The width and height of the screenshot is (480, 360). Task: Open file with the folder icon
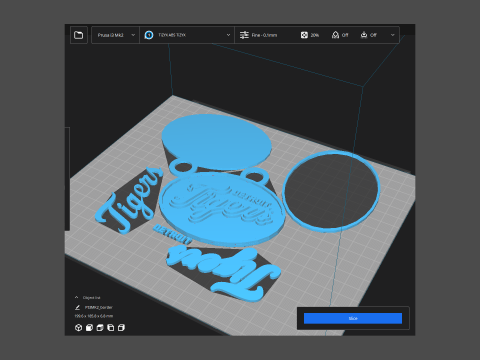click(x=79, y=35)
